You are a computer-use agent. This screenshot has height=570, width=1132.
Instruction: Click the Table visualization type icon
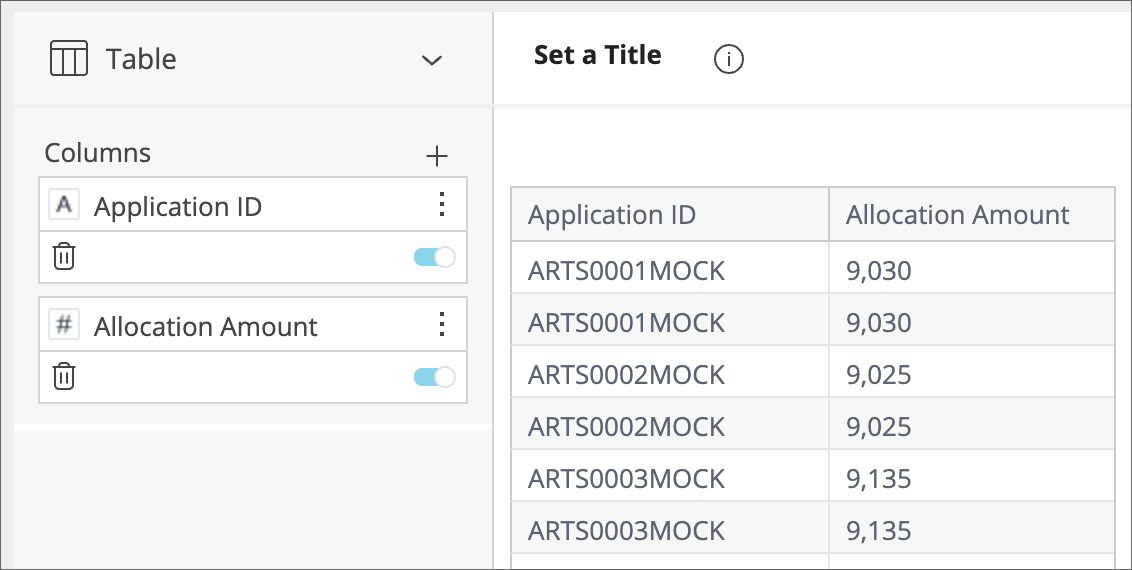pos(69,59)
